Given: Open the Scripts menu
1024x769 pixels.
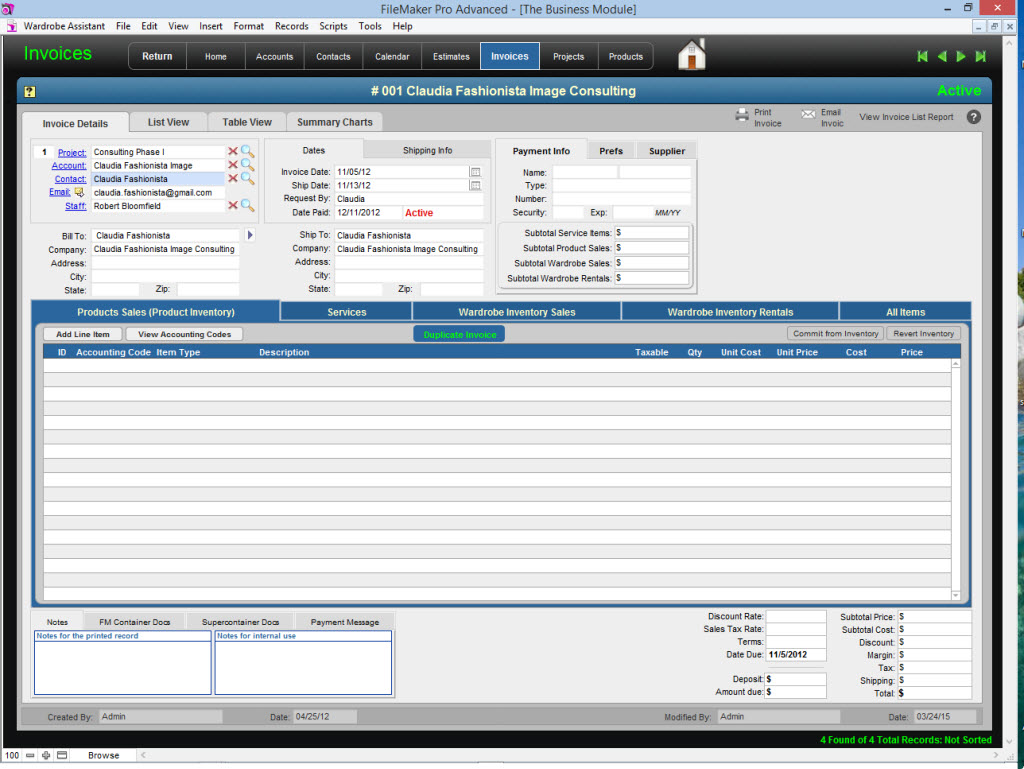Looking at the screenshot, I should [333, 26].
